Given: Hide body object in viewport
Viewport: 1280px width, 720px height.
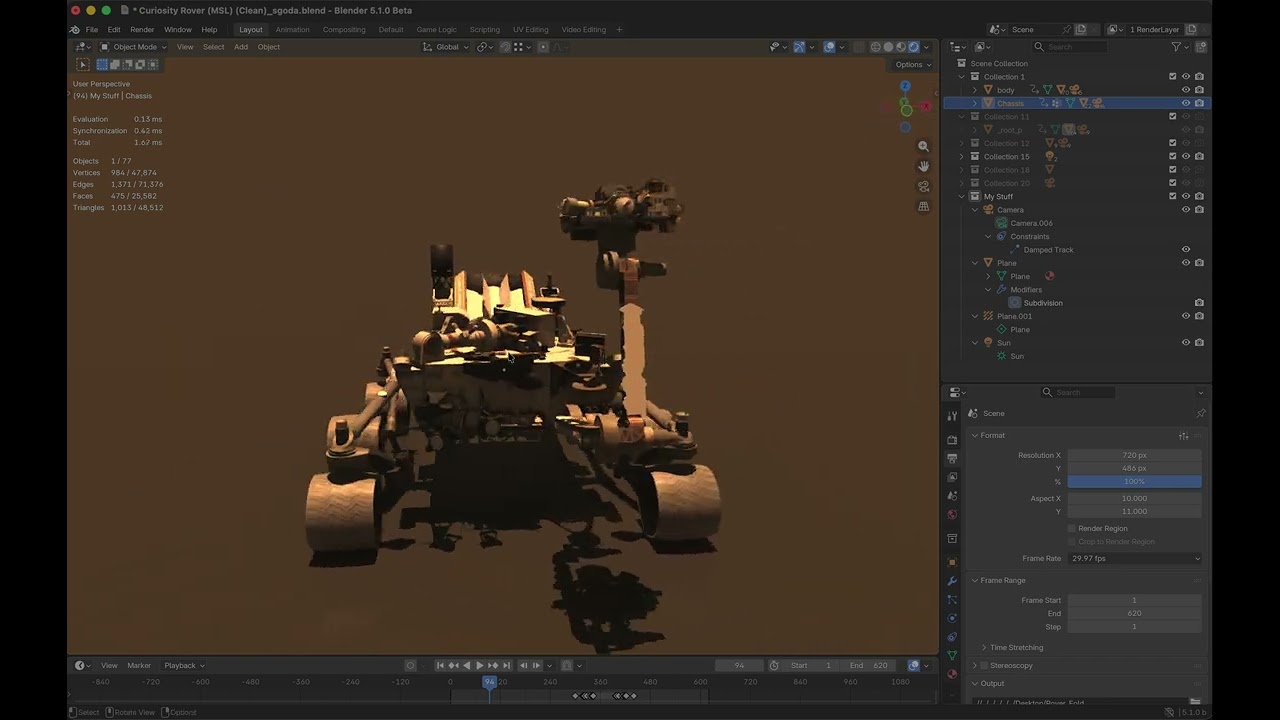Looking at the screenshot, I should pyautogui.click(x=1186, y=90).
